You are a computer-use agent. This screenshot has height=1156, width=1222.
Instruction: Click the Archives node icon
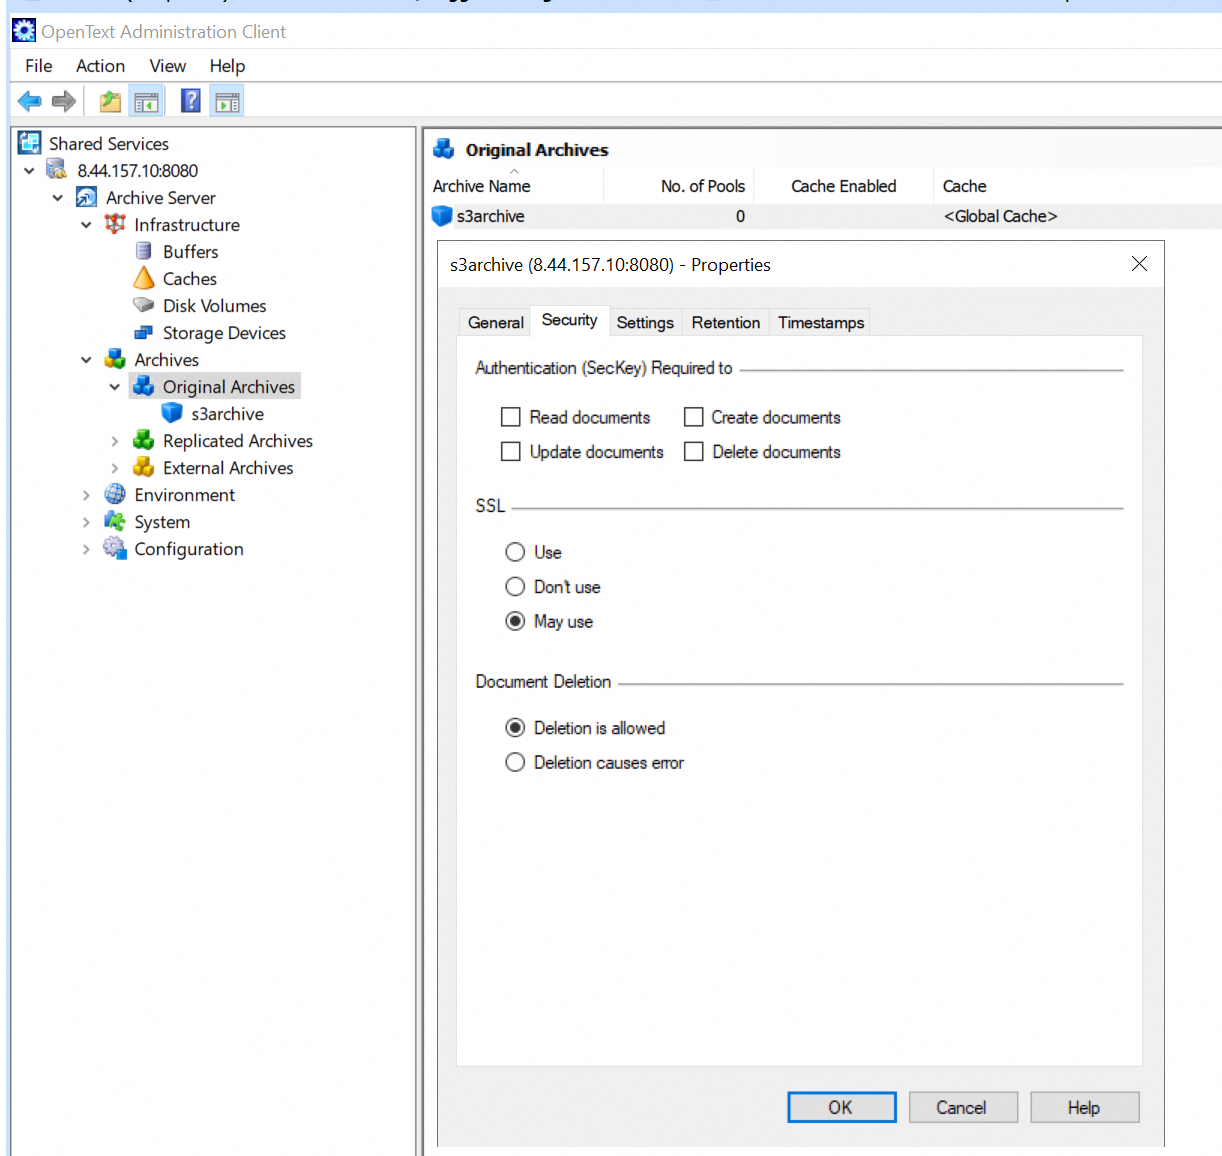(115, 359)
